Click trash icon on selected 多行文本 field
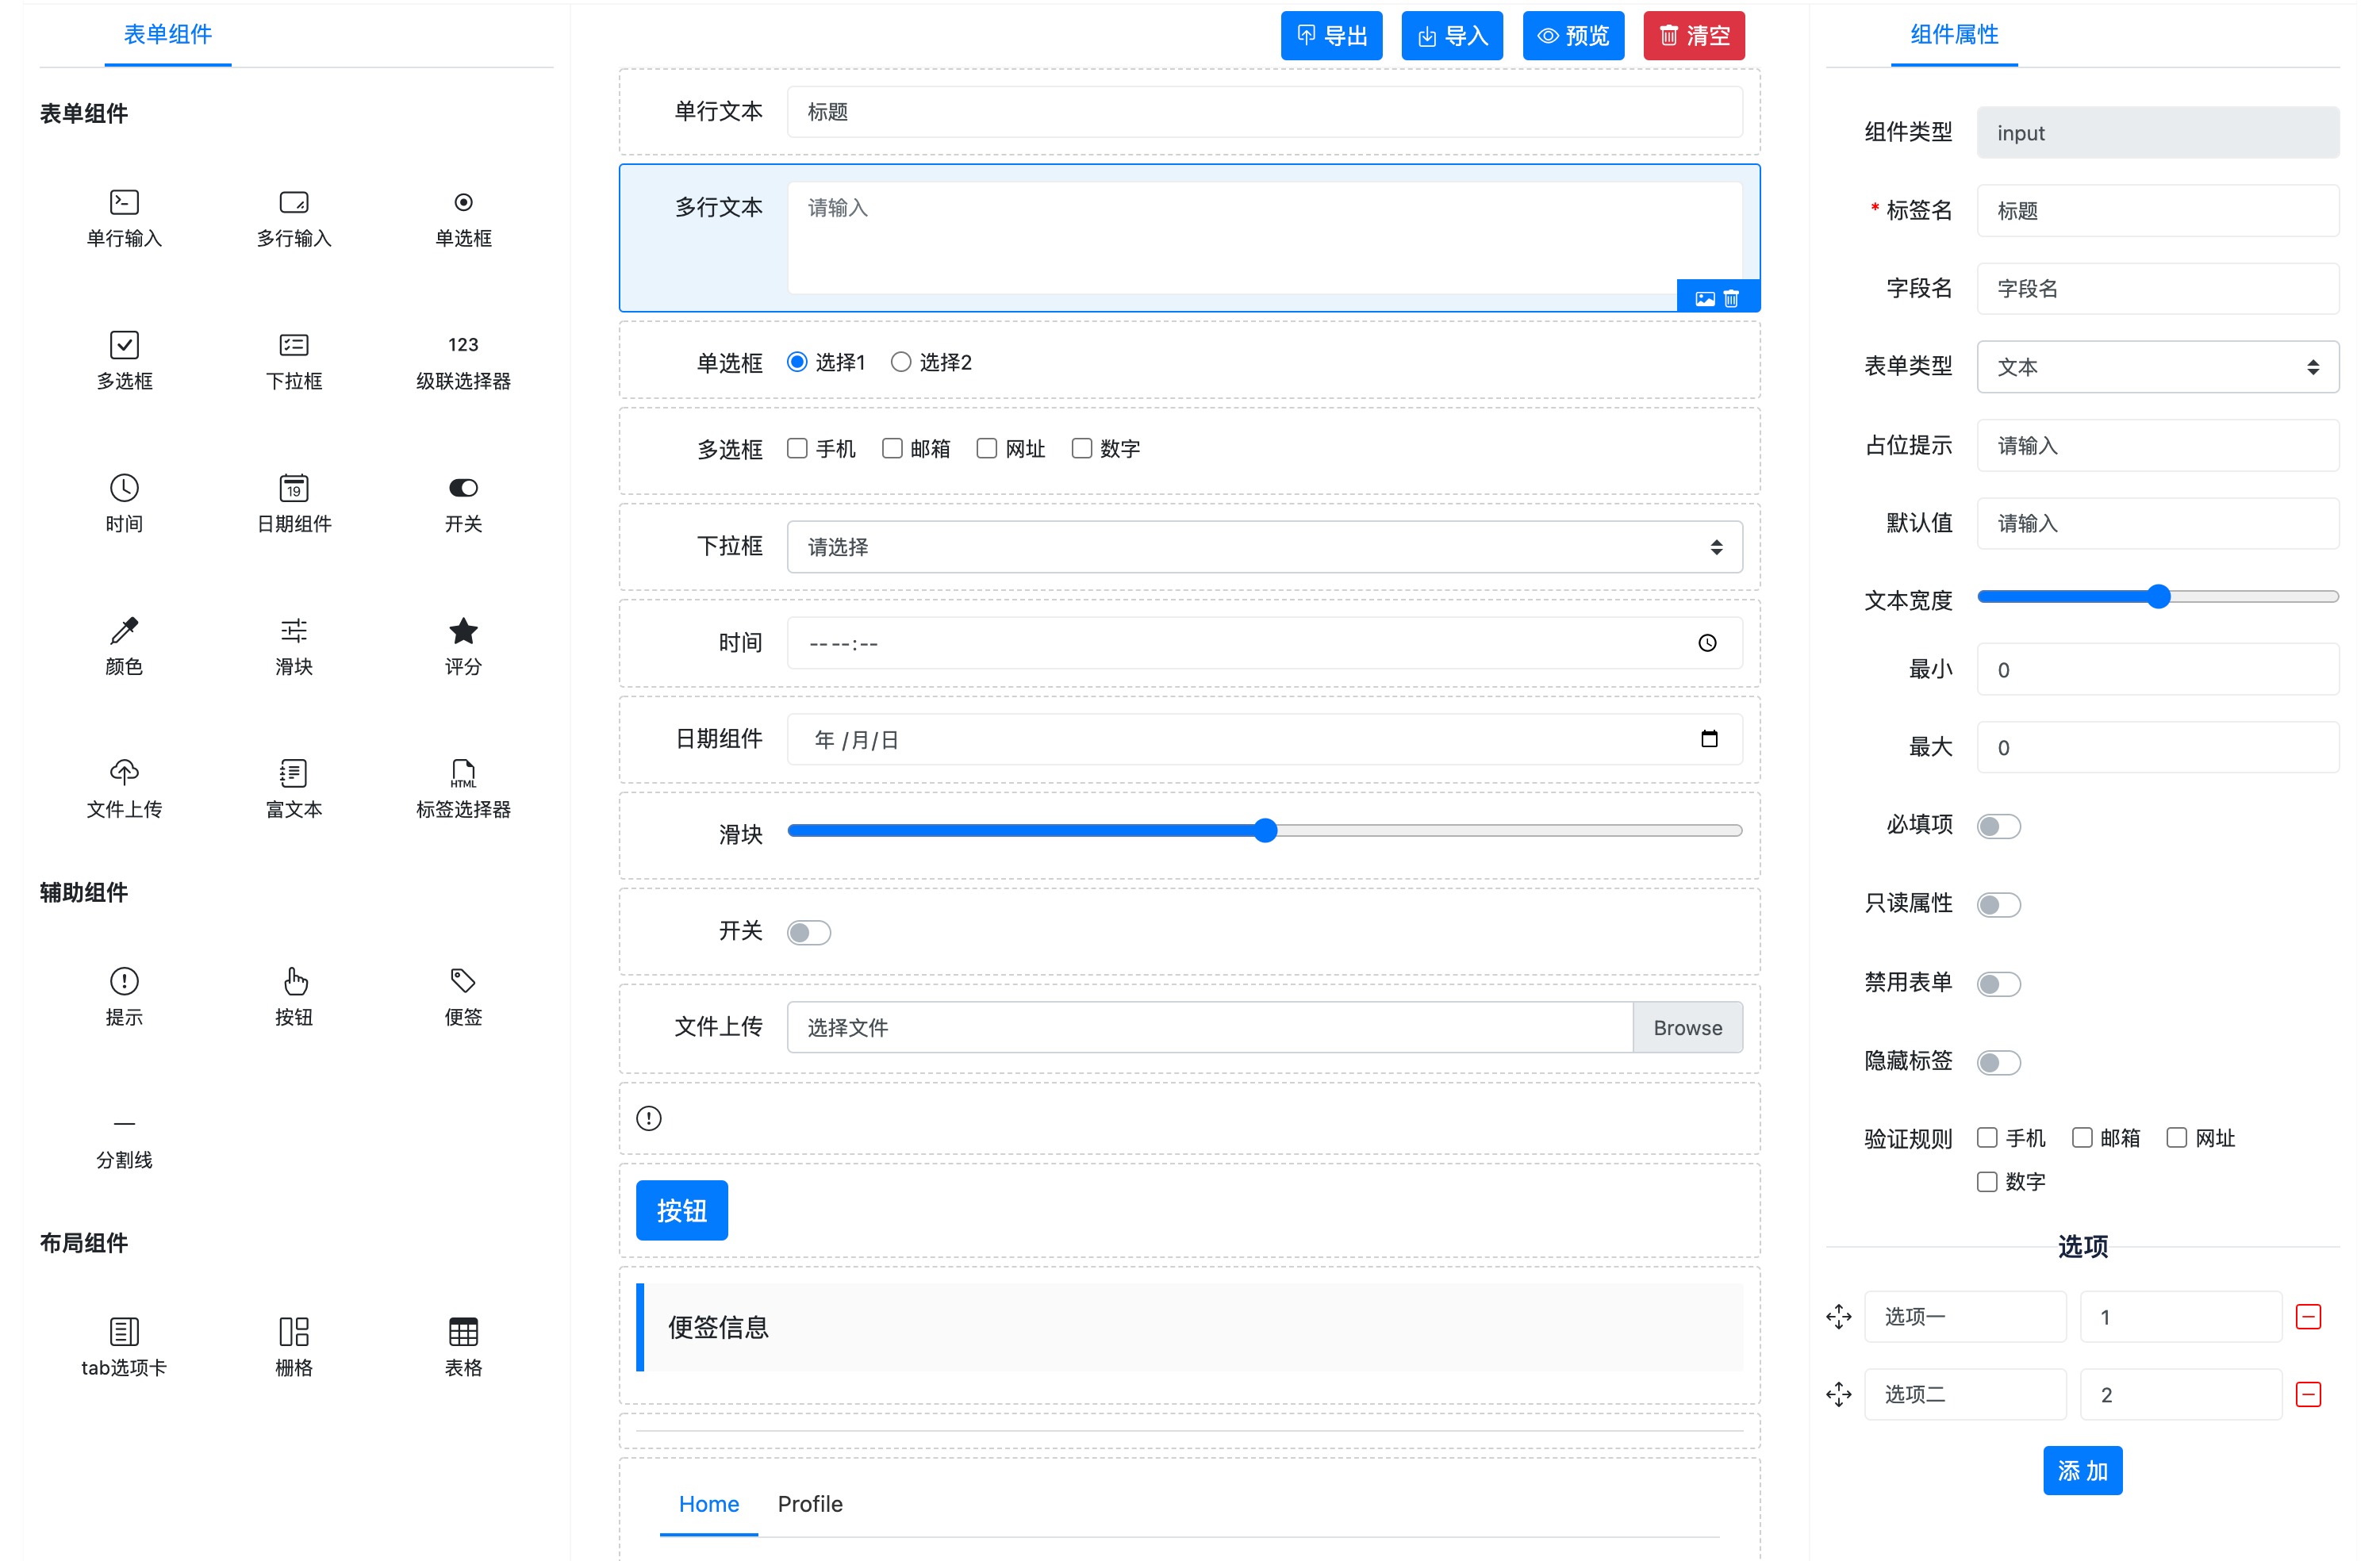Viewport: 2380px width, 1561px height. tap(1732, 299)
